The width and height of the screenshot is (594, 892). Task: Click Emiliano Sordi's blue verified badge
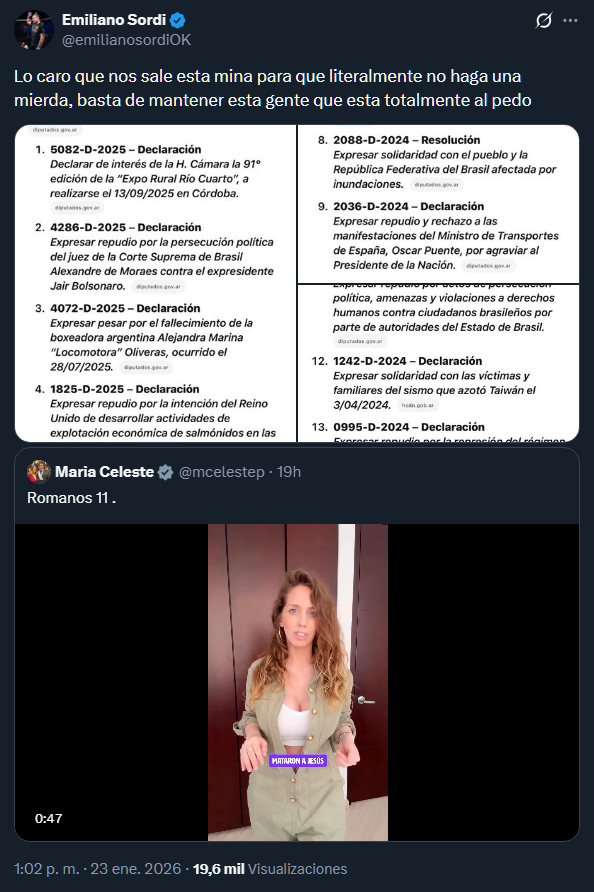tap(178, 20)
